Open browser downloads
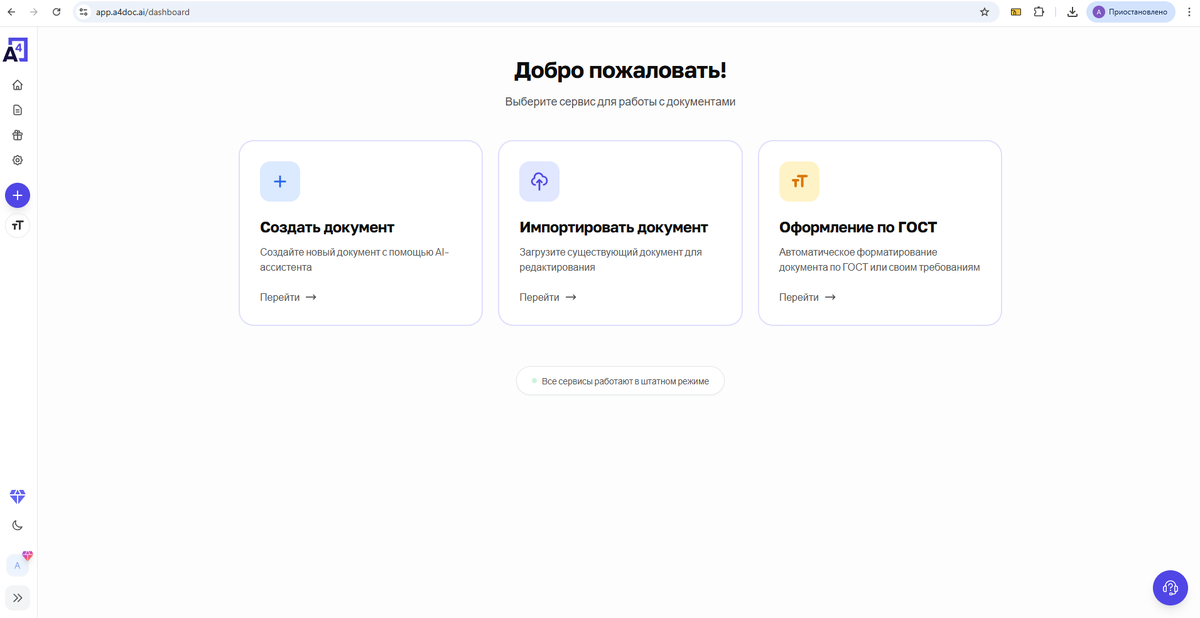This screenshot has height=618, width=1200. pos(1072,12)
